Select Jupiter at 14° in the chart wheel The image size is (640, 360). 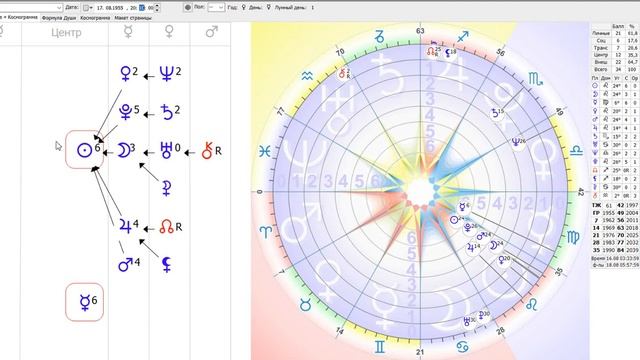473,248
